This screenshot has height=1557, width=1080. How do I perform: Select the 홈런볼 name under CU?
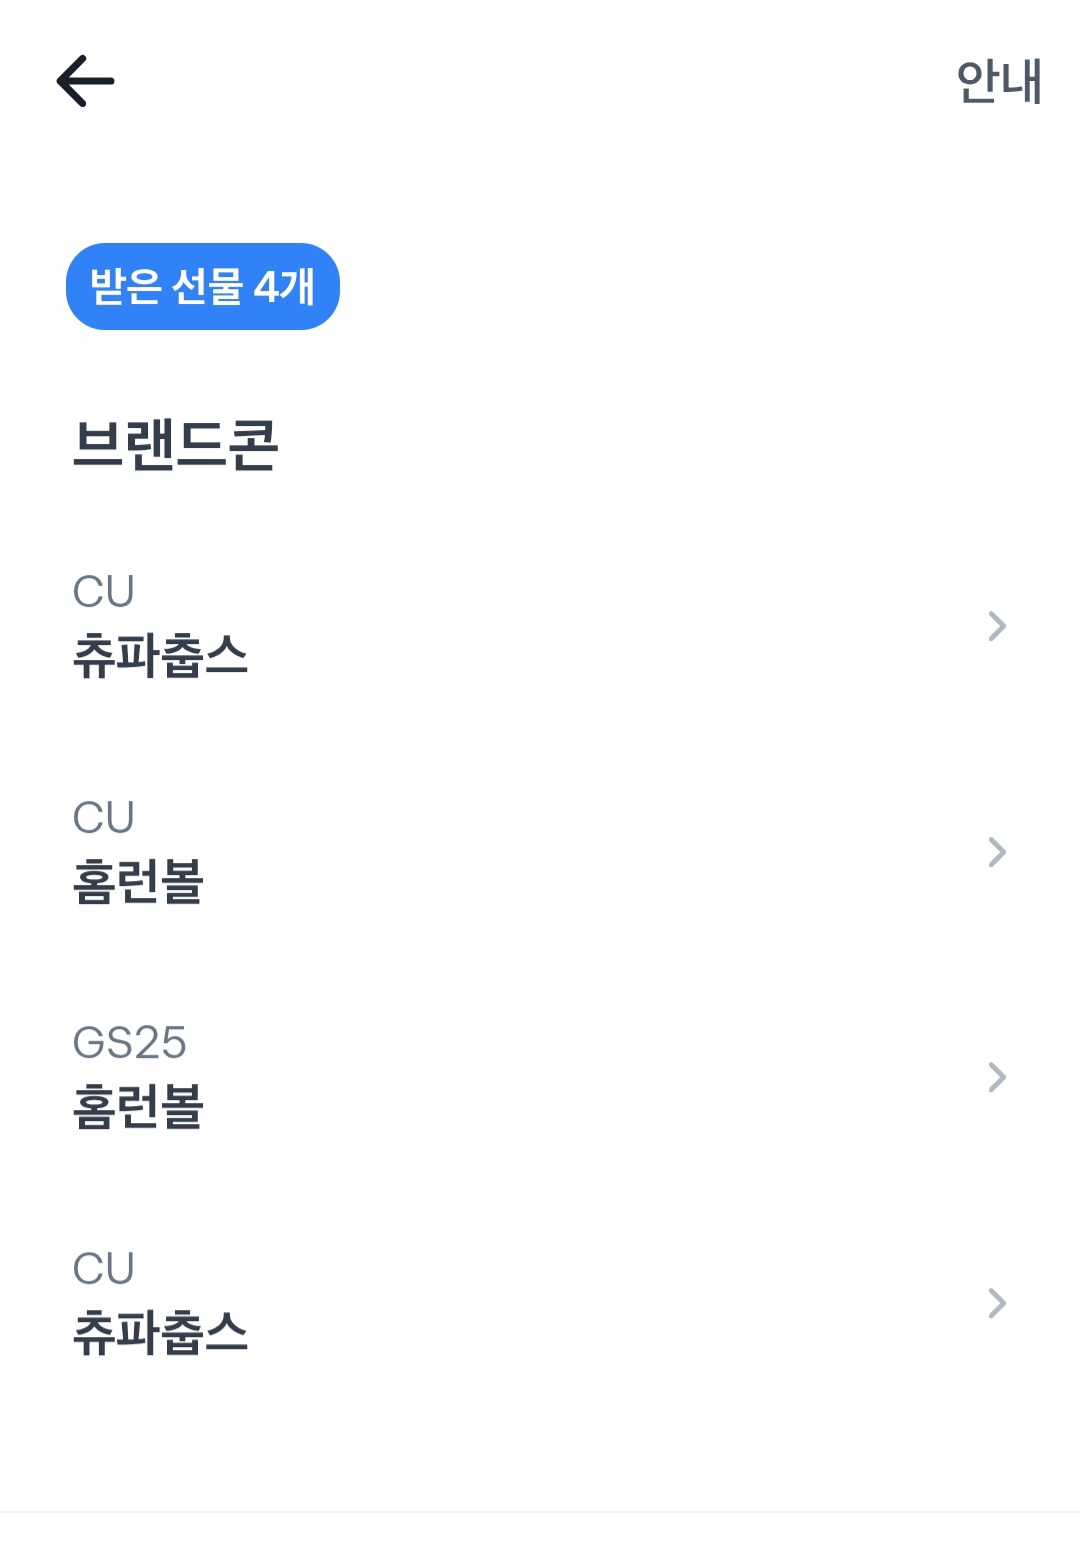(x=138, y=882)
